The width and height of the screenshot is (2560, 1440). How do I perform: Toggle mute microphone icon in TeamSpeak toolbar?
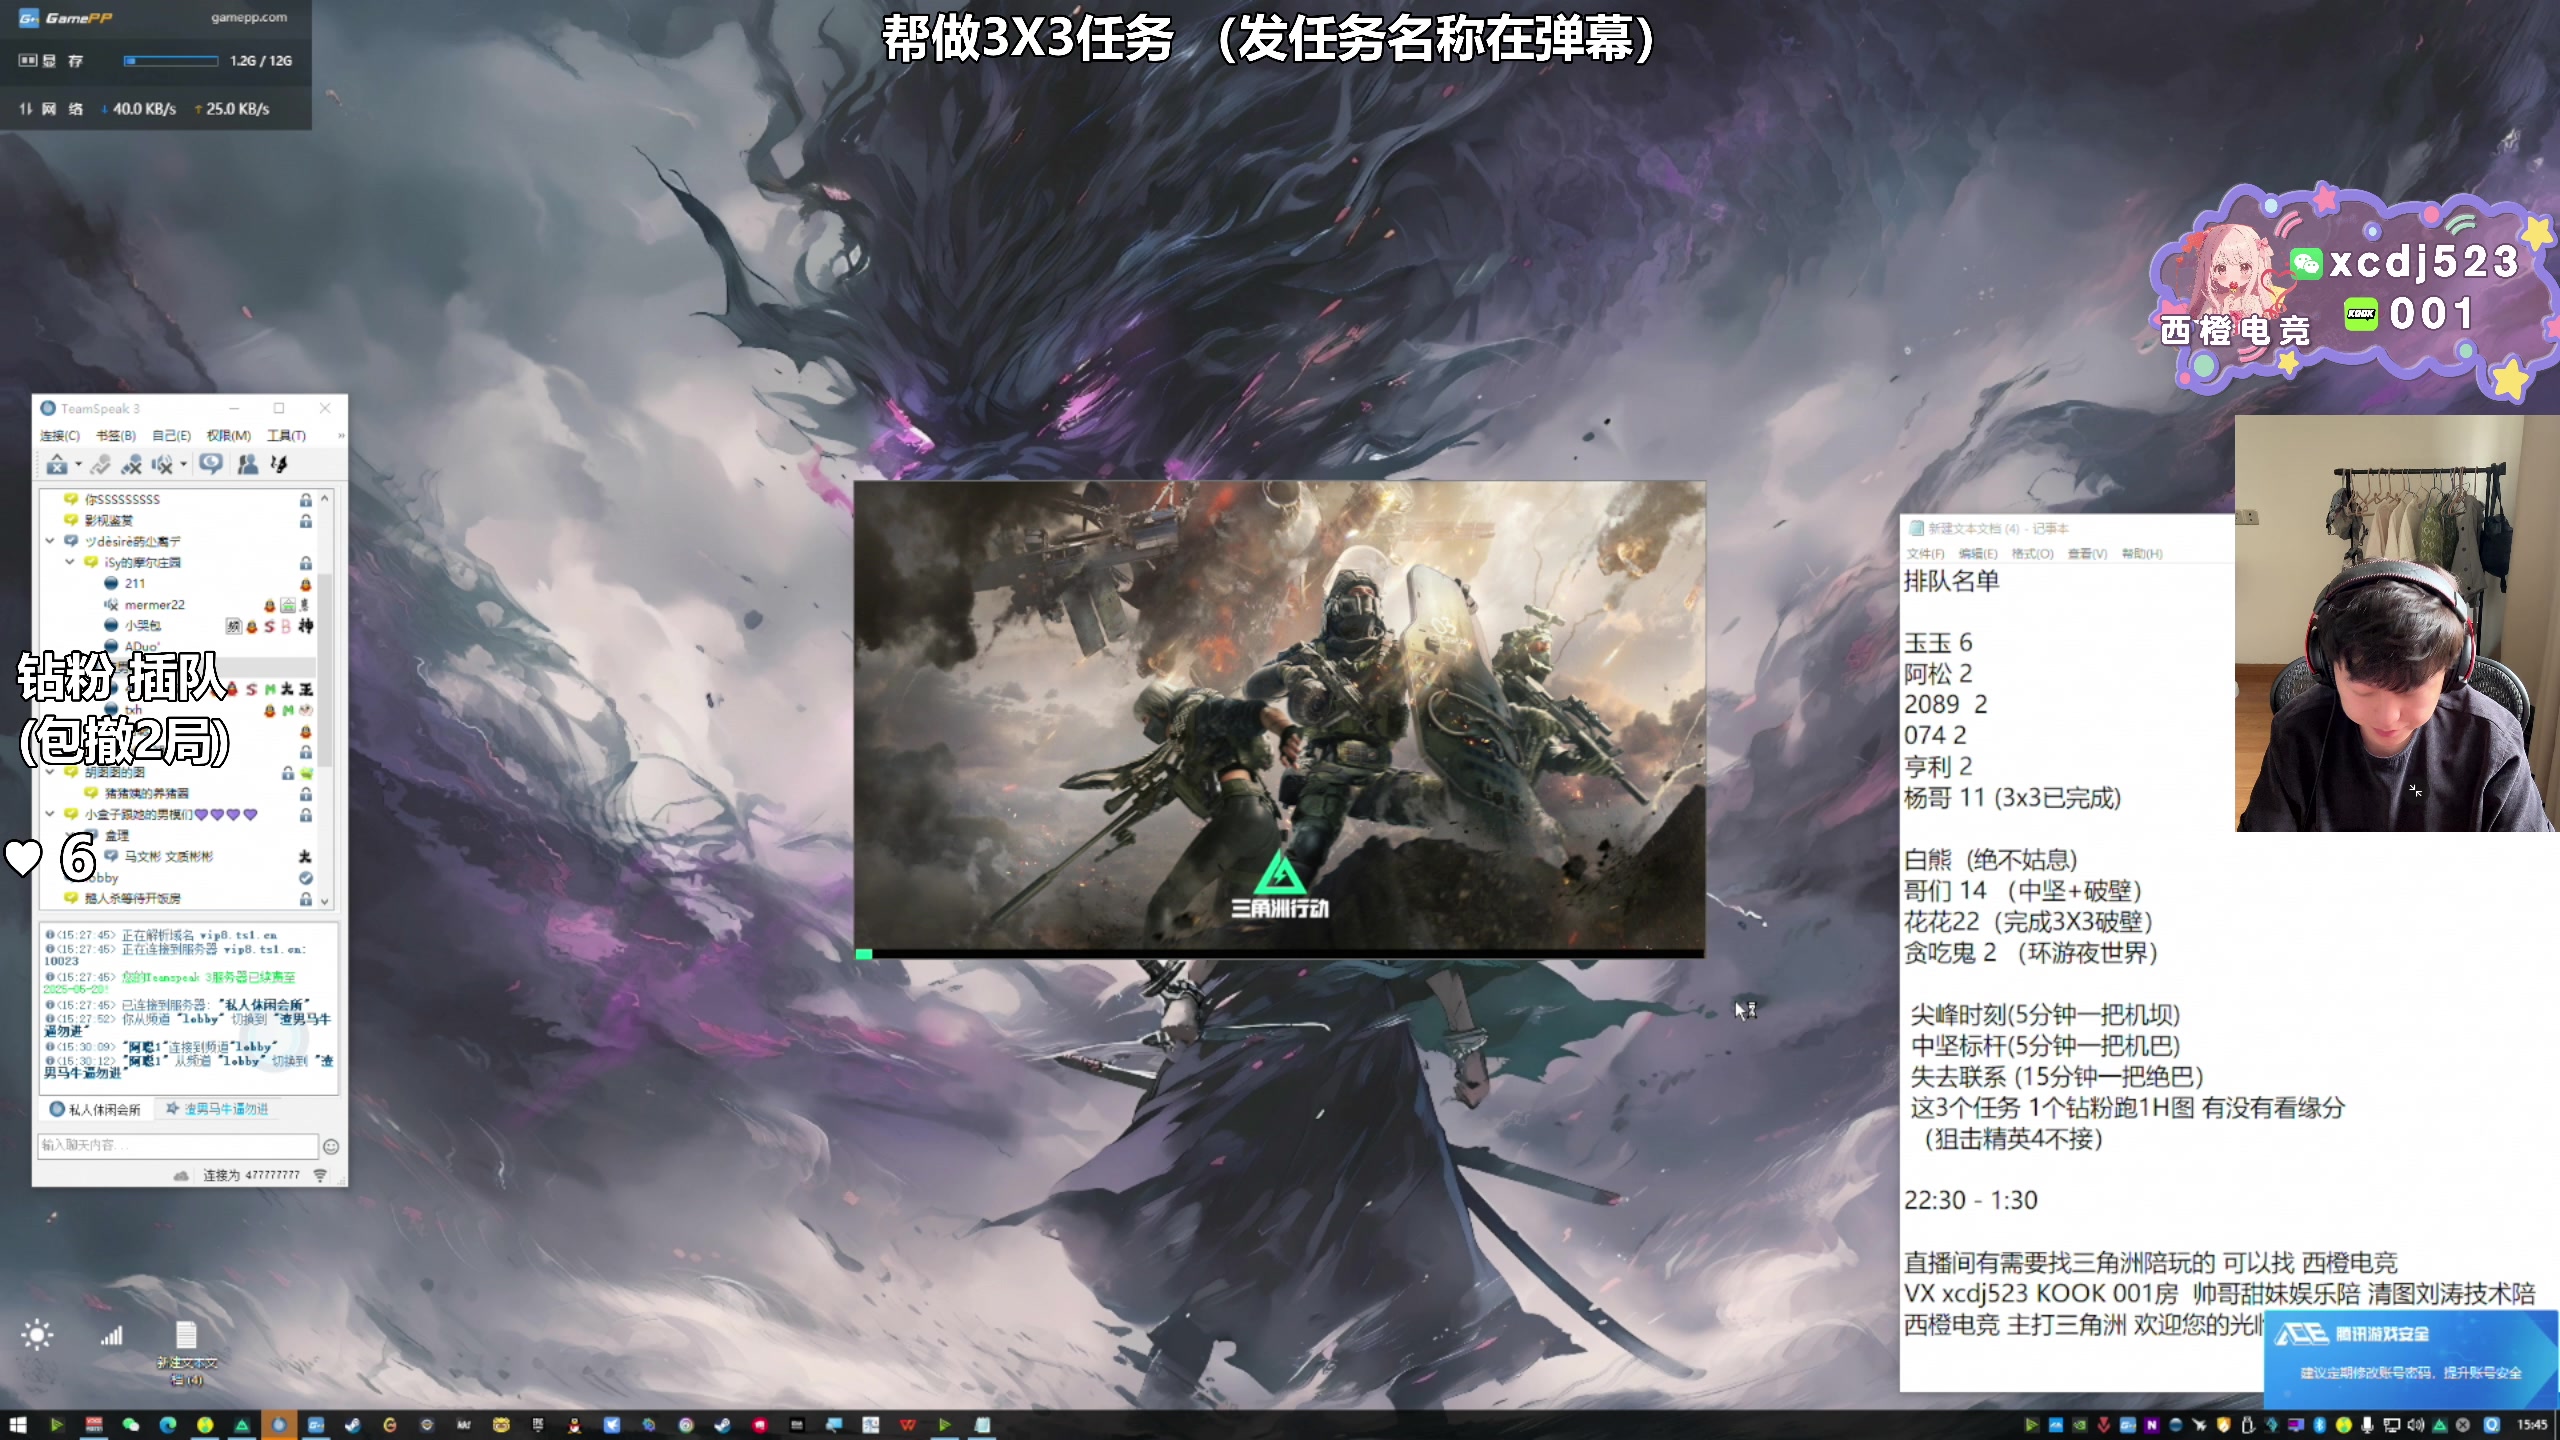[x=132, y=464]
